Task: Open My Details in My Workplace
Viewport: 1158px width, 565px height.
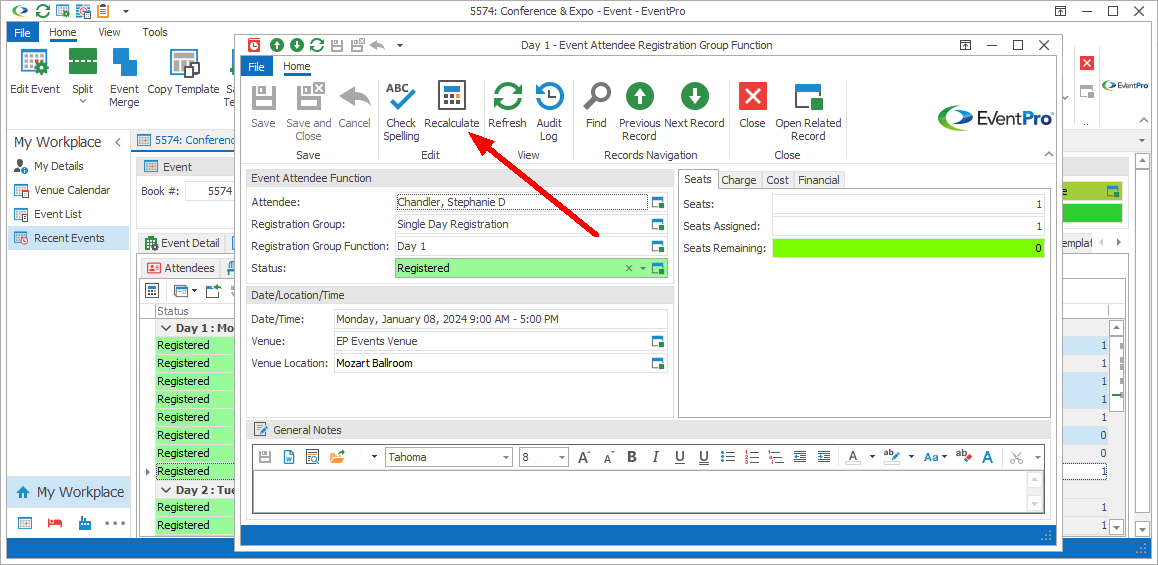Action: 69,166
